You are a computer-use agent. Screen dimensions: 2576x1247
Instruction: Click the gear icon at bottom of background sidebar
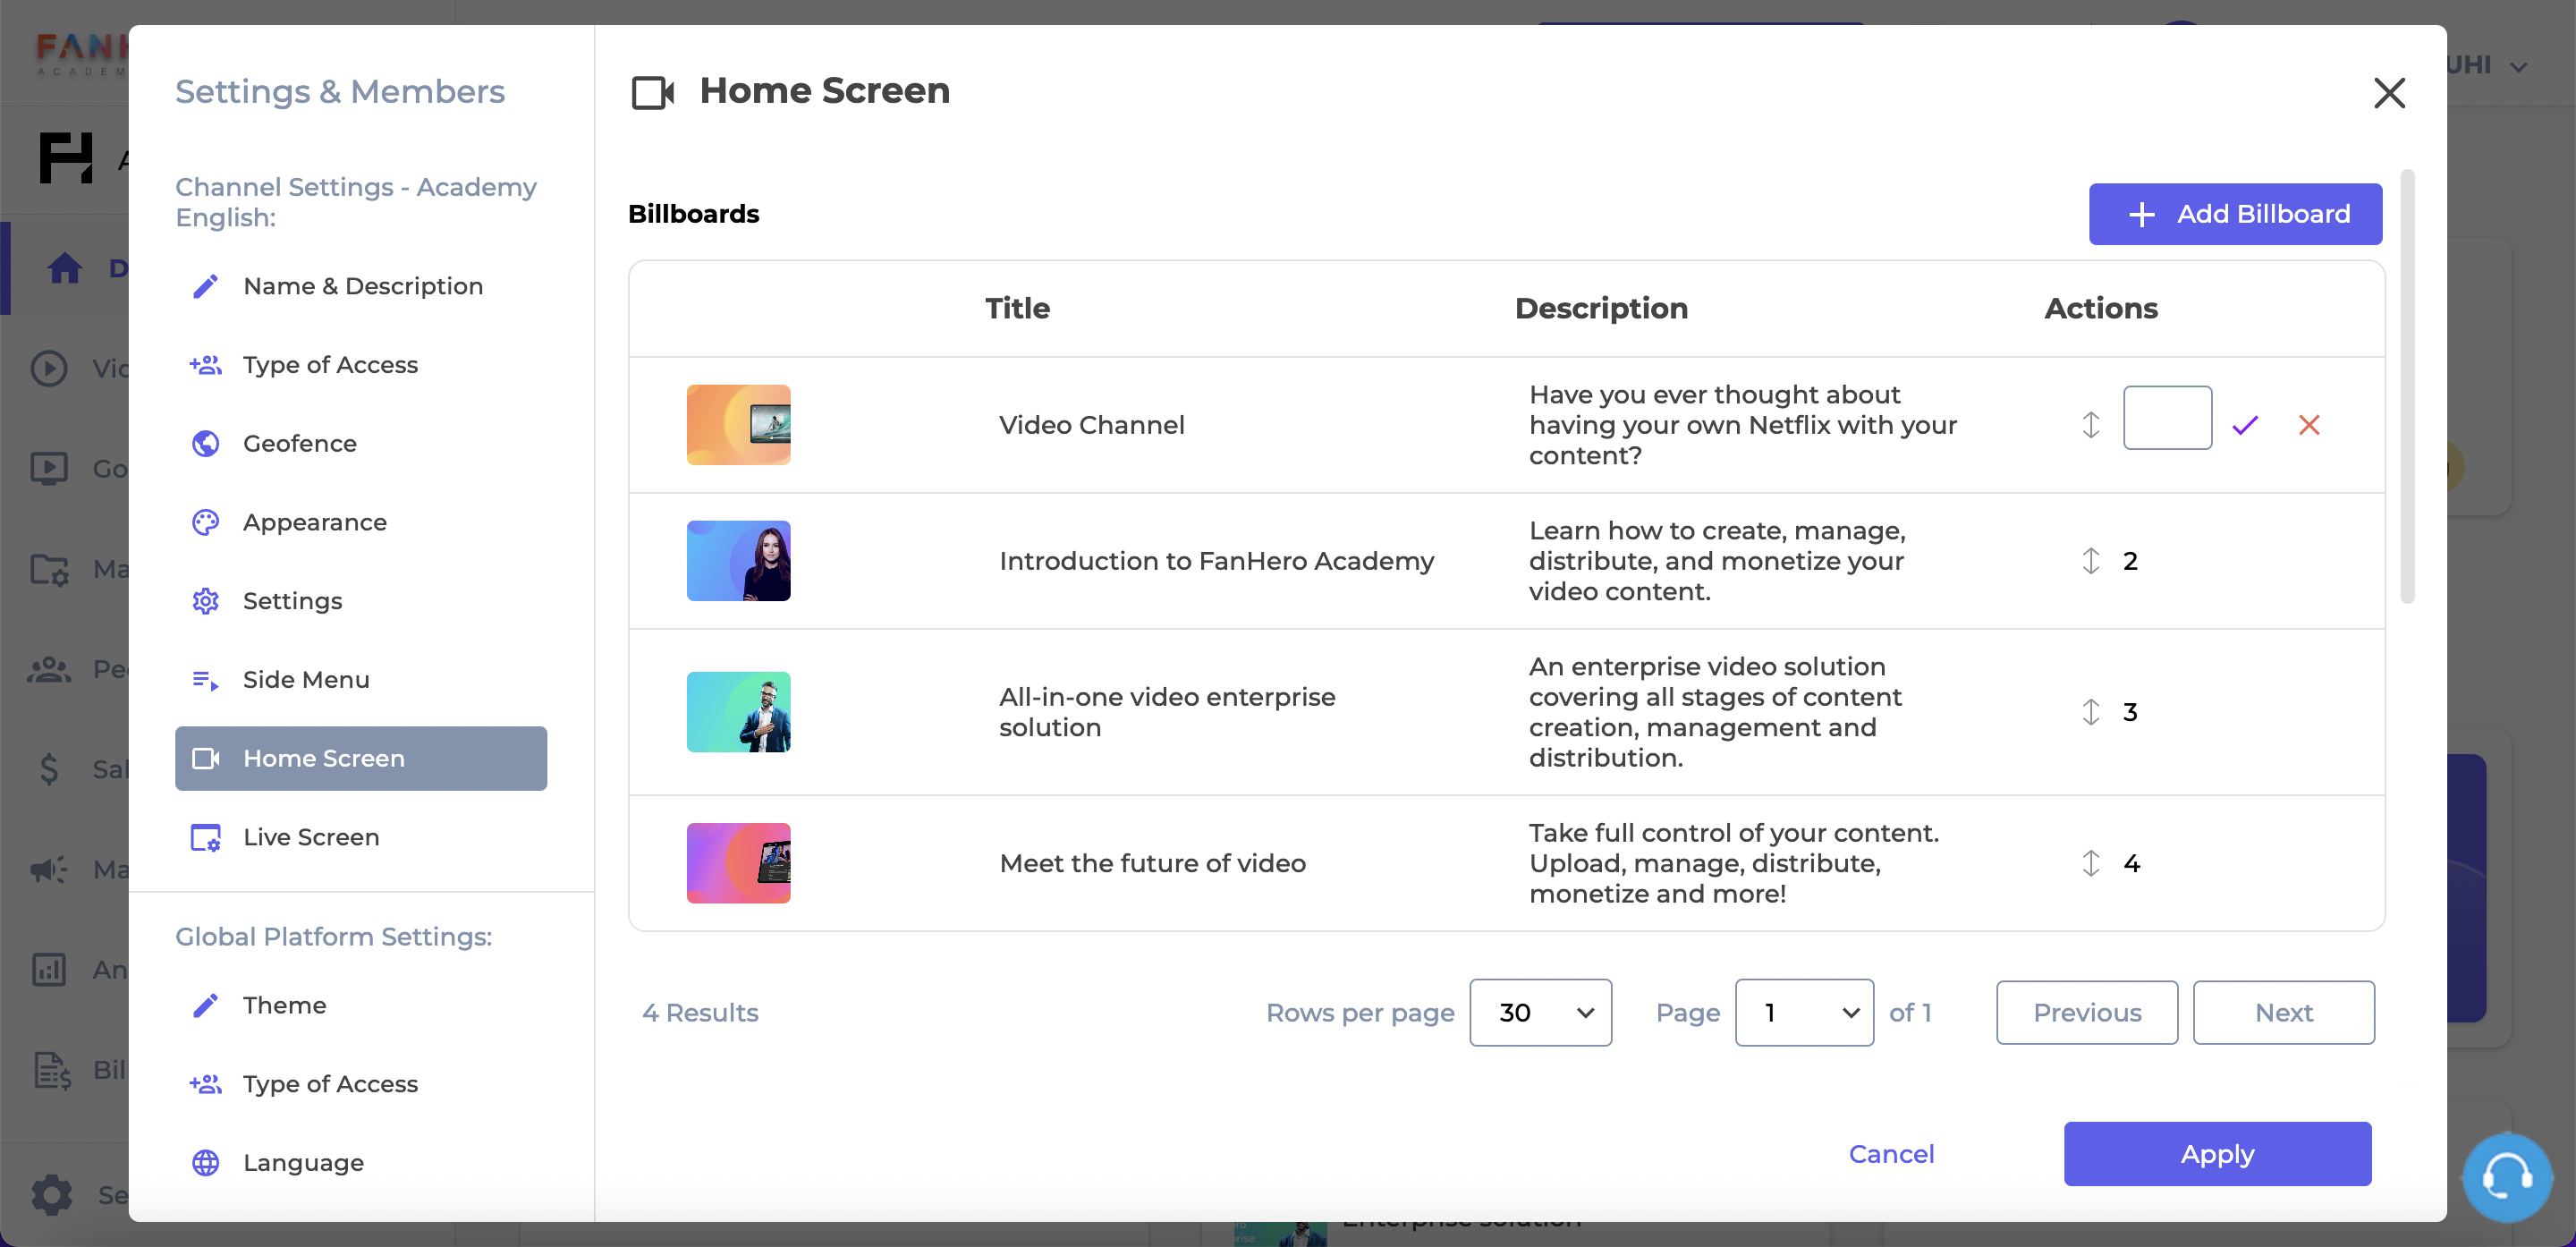51,1194
